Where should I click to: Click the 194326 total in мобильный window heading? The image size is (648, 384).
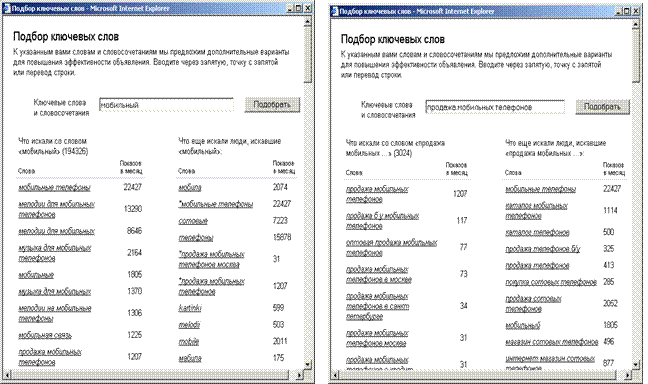[75, 151]
